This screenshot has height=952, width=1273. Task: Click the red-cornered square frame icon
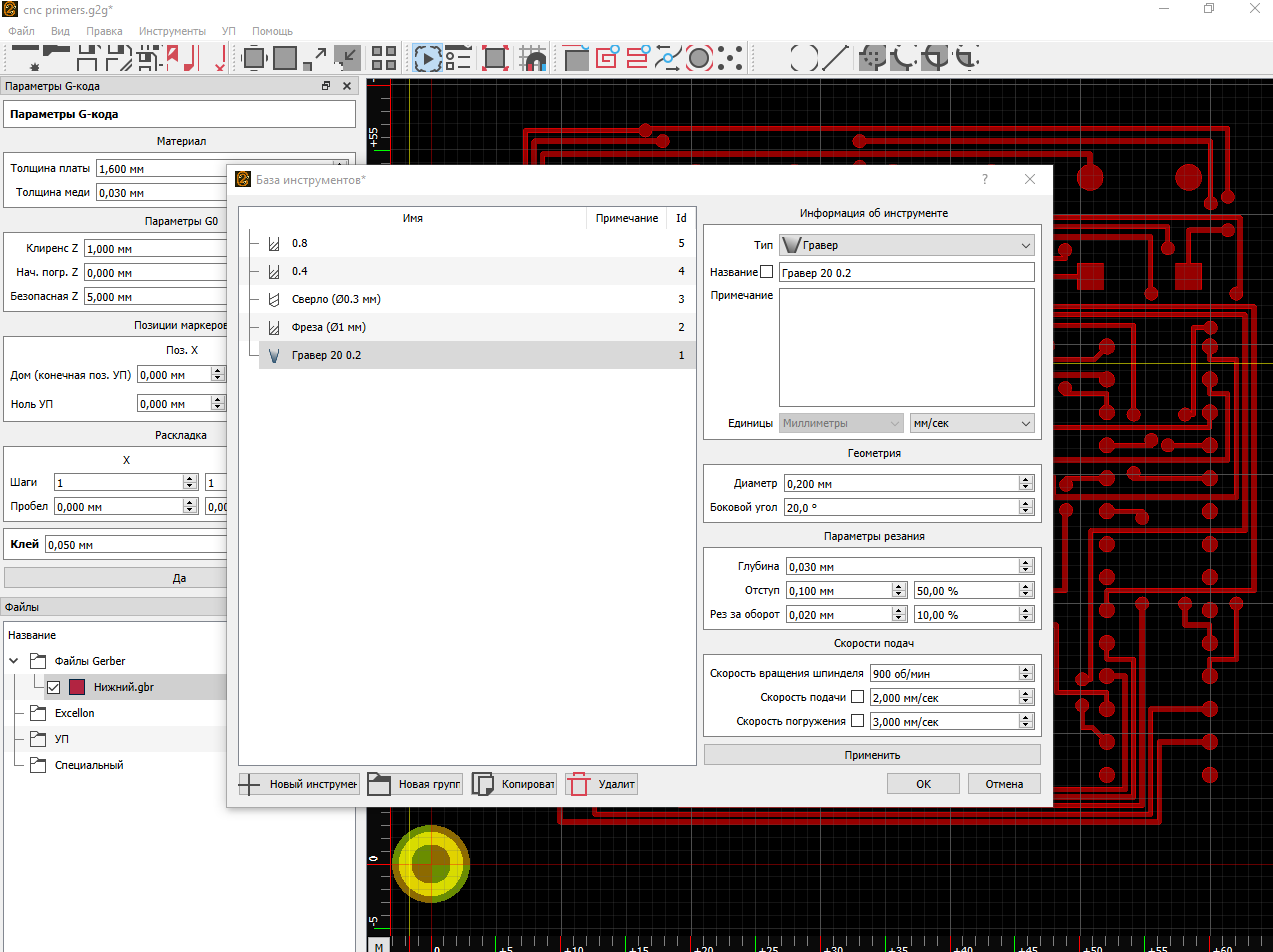(495, 57)
